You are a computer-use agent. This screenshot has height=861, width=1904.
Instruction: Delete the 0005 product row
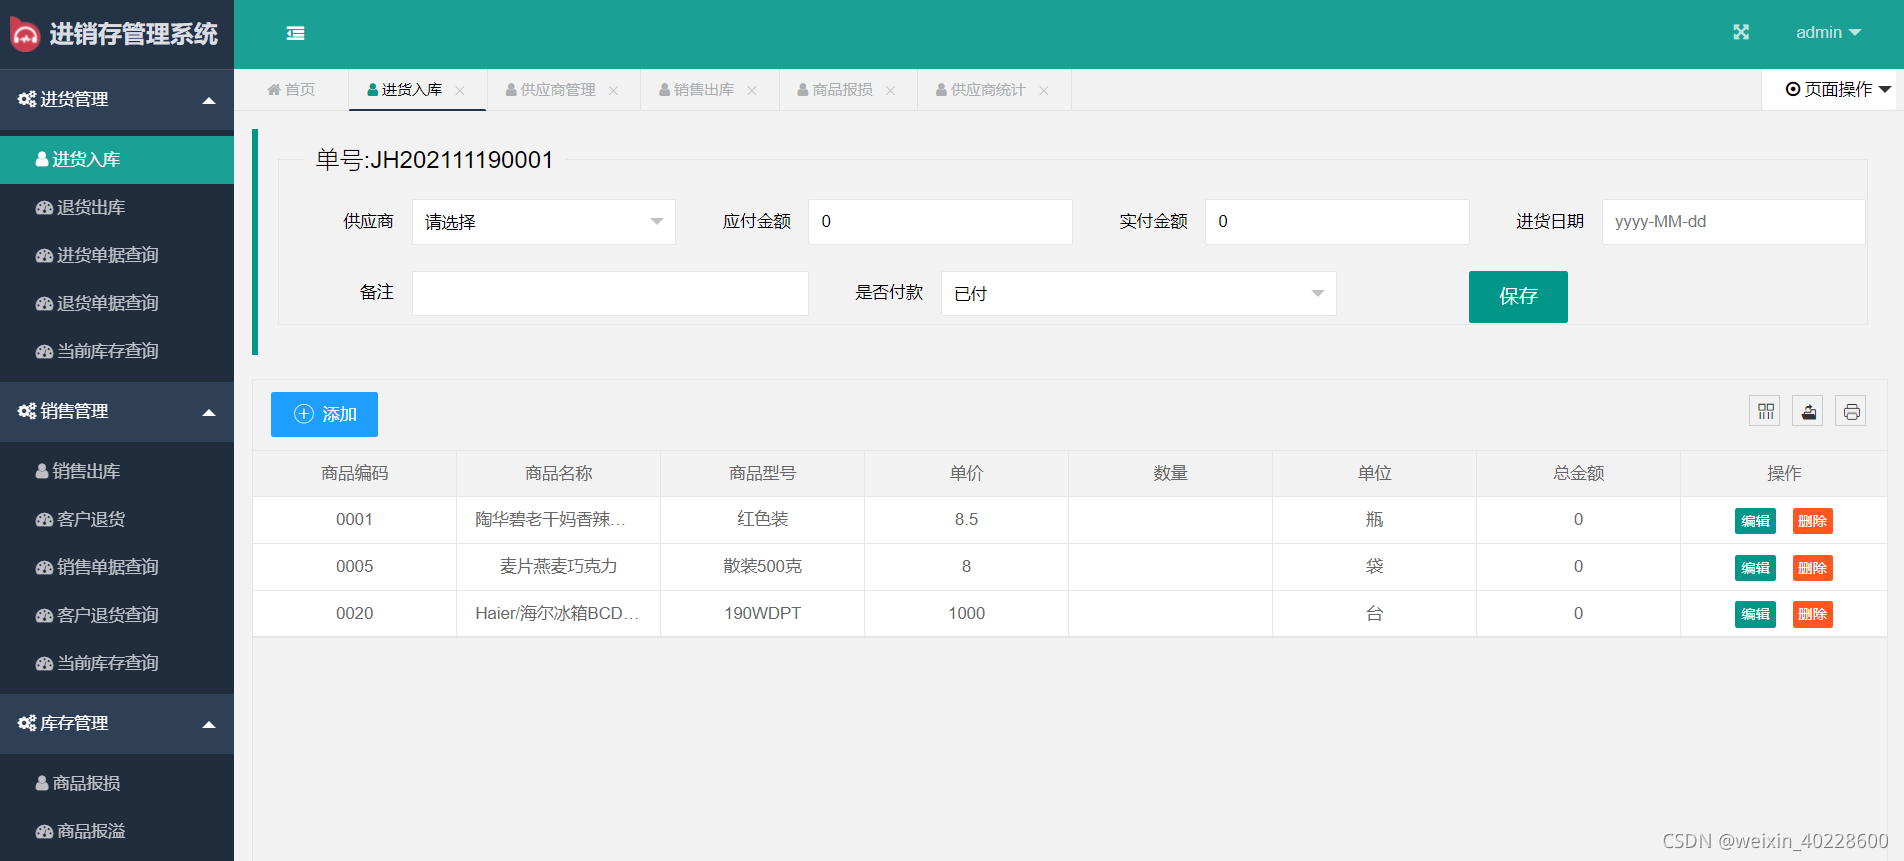[x=1812, y=568]
